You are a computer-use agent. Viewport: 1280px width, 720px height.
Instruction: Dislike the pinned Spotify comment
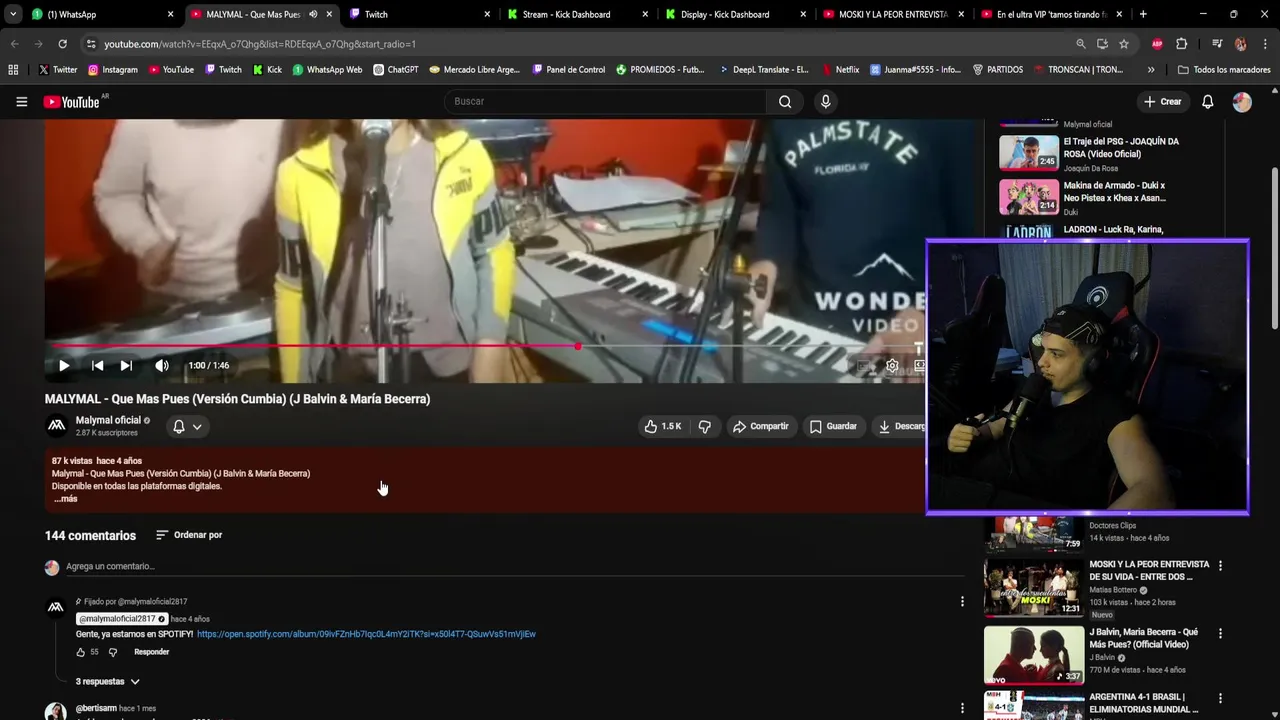click(112, 652)
